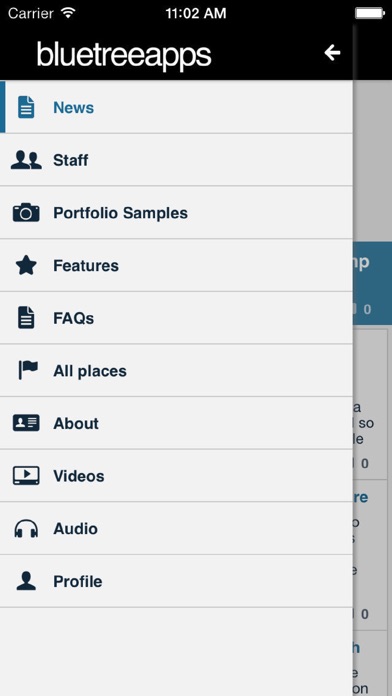392x696 pixels.
Task: Open the All places entry
Action: pos(176,370)
